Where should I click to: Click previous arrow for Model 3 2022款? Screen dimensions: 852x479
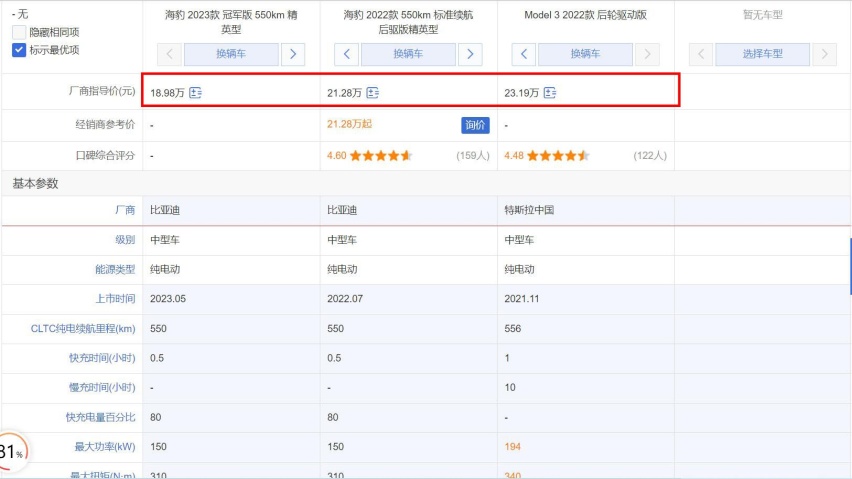(x=524, y=54)
